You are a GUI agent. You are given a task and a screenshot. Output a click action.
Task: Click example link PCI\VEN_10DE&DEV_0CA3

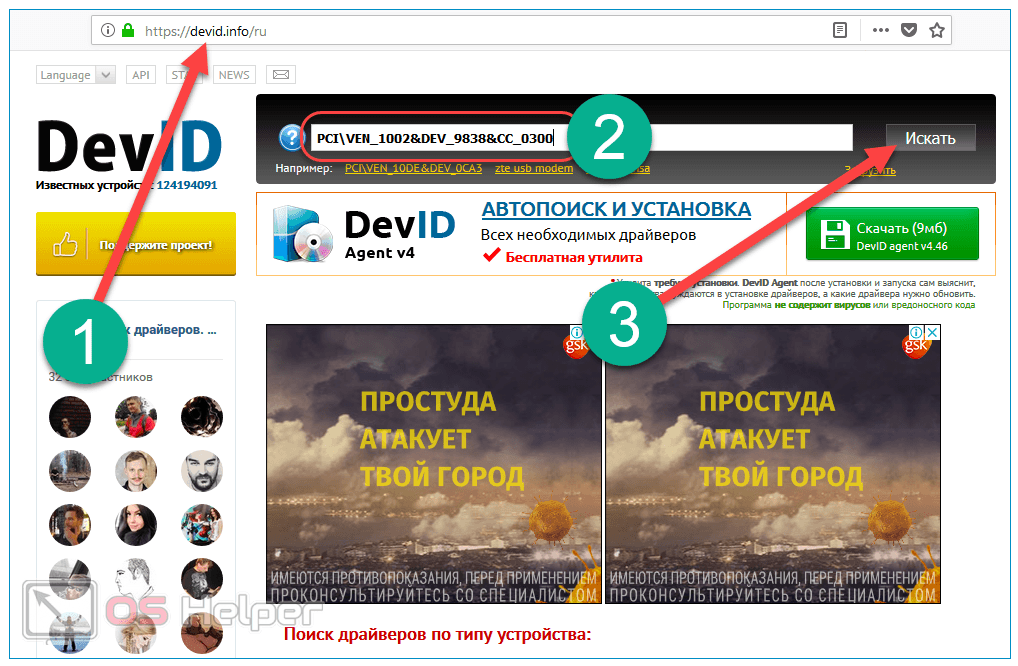[x=413, y=168]
